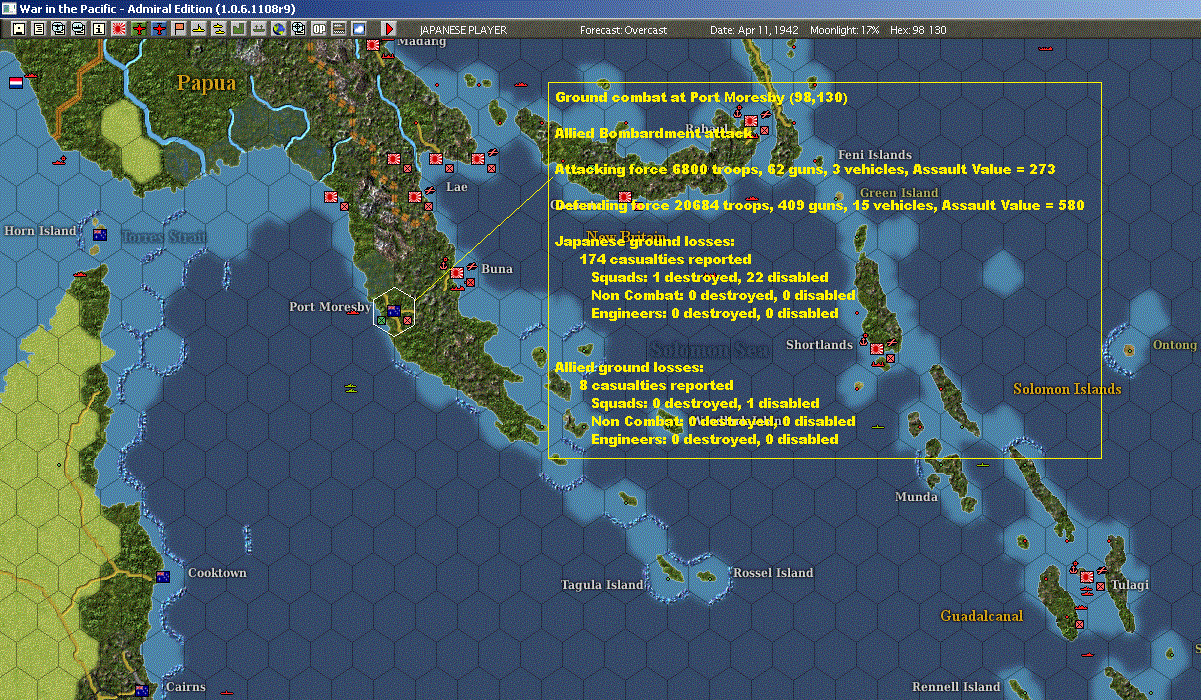
Task: Click the Tagula Island map label
Action: point(602,585)
